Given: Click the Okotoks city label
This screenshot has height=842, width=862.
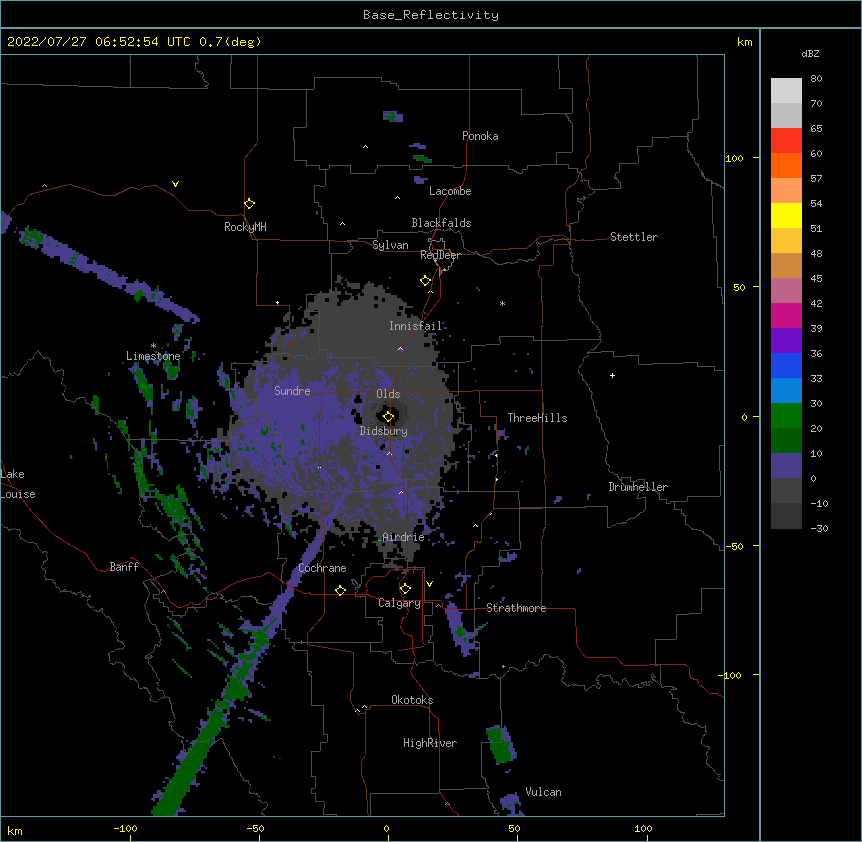Looking at the screenshot, I should click(x=412, y=700).
